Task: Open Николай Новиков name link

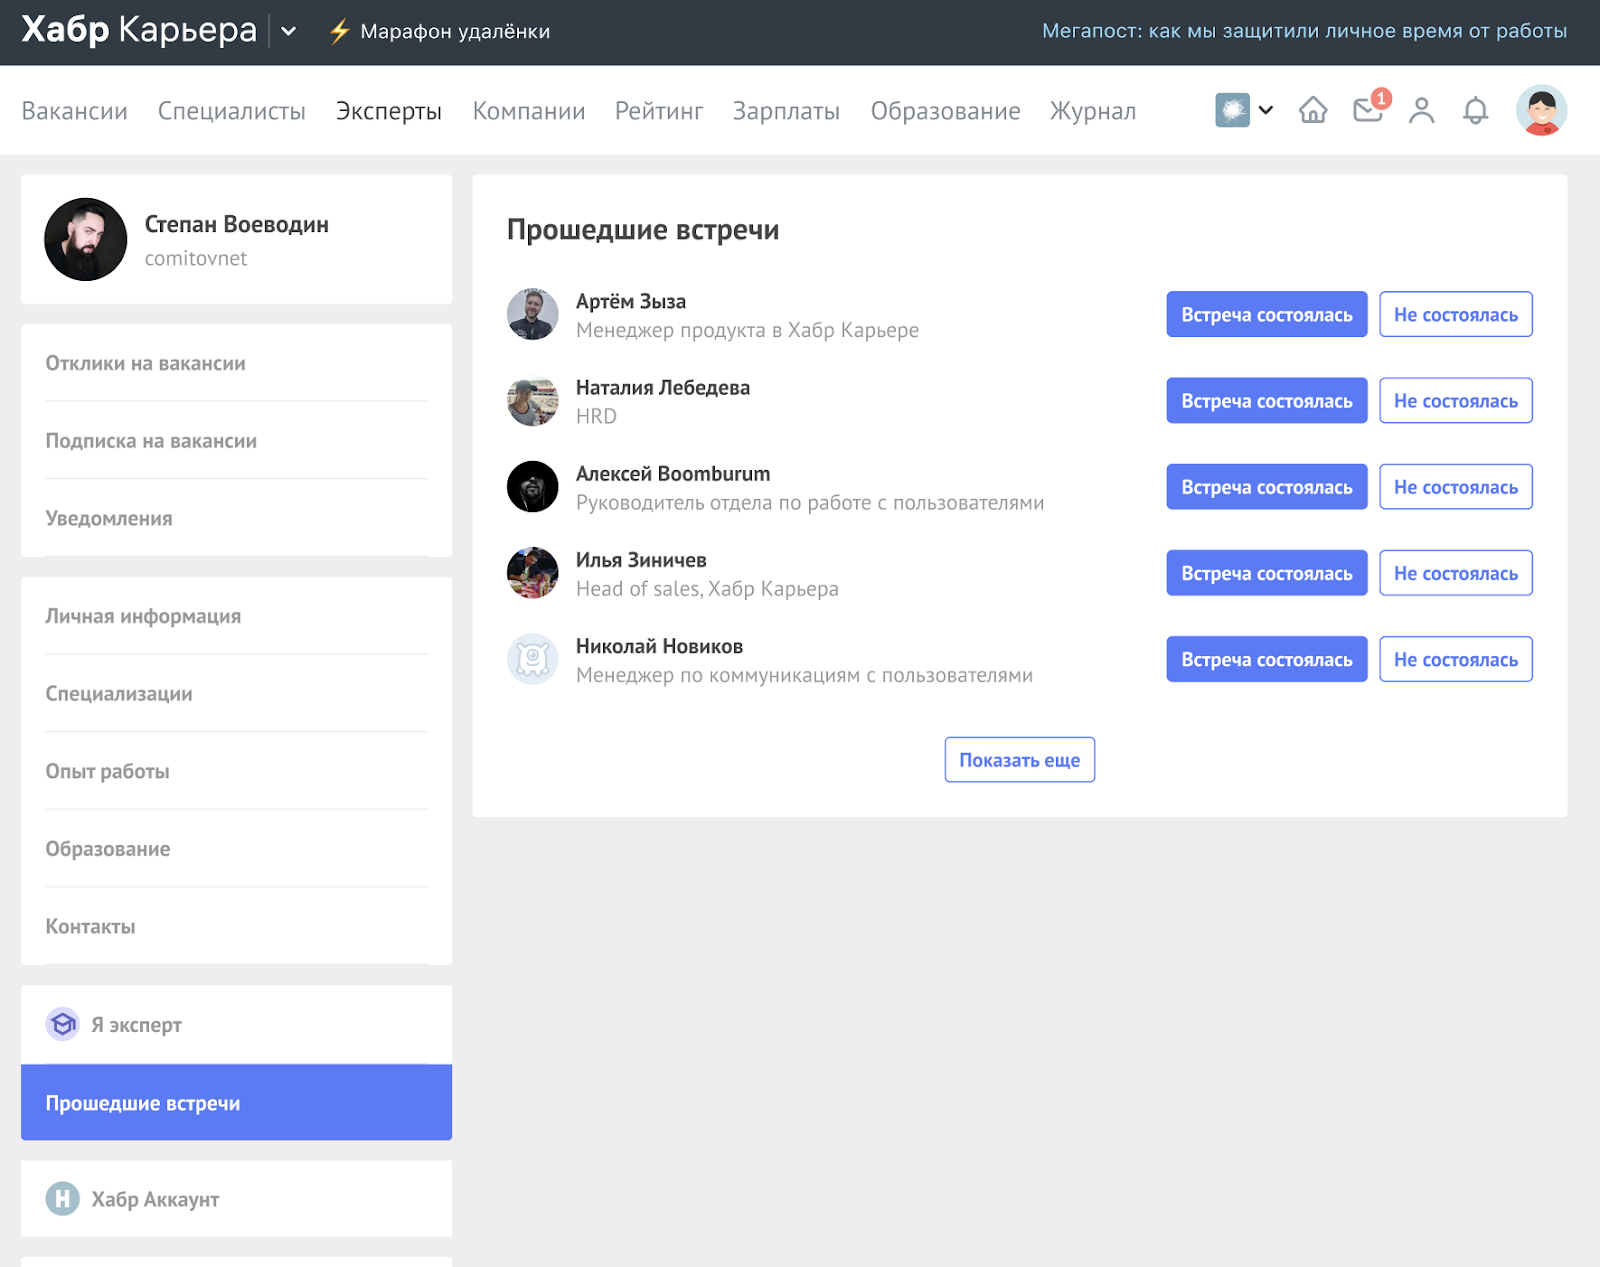Action: tap(659, 646)
